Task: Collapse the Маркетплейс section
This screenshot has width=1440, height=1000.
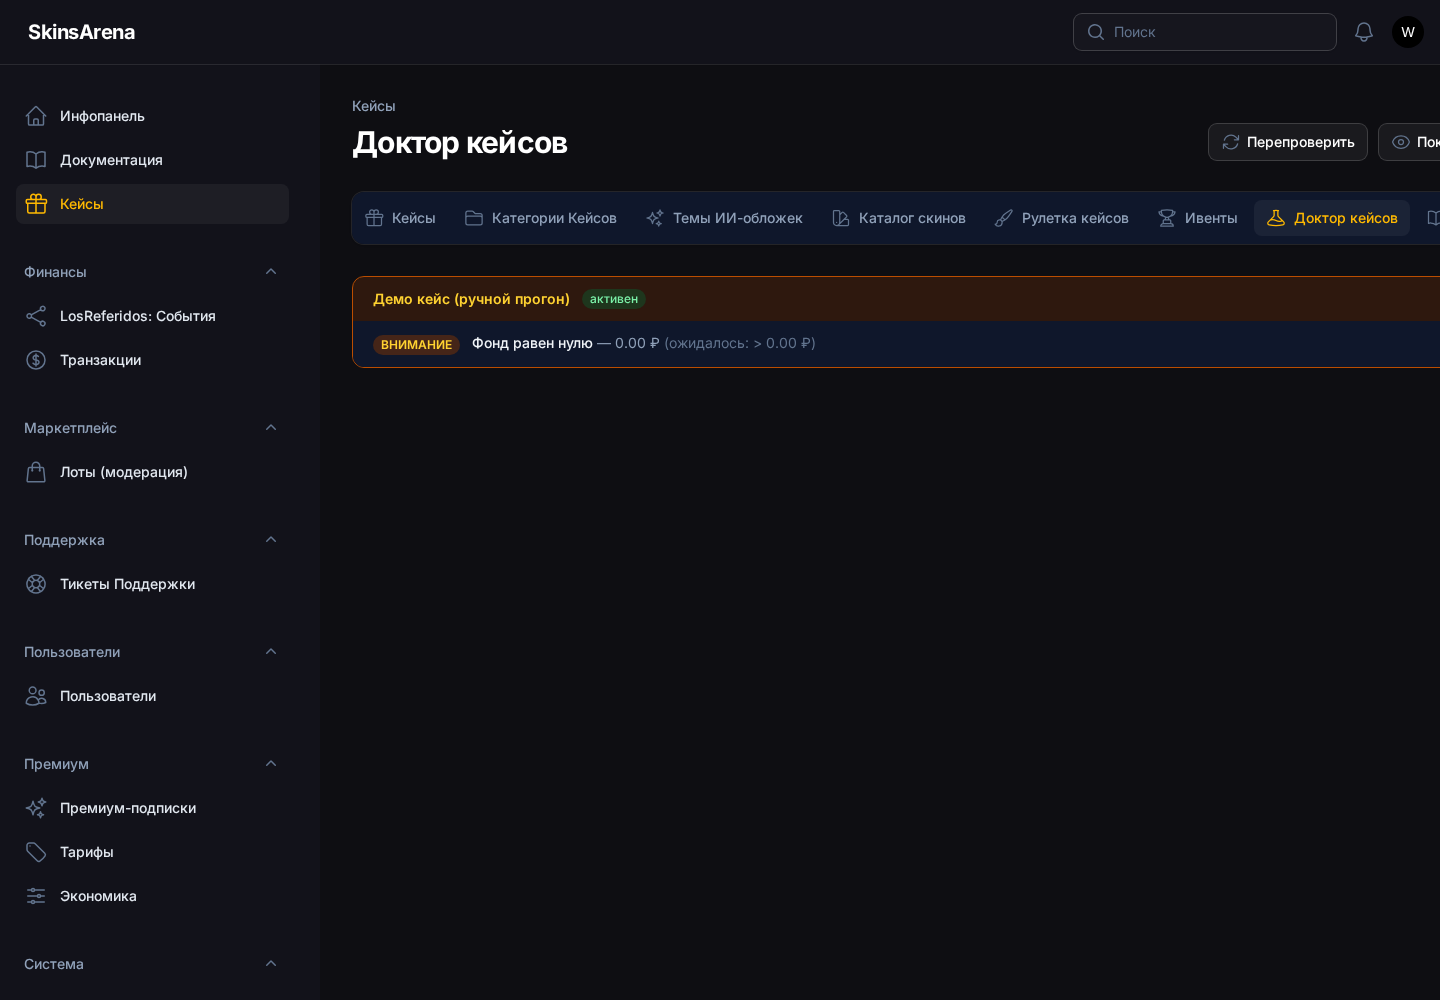Action: pos(271,428)
